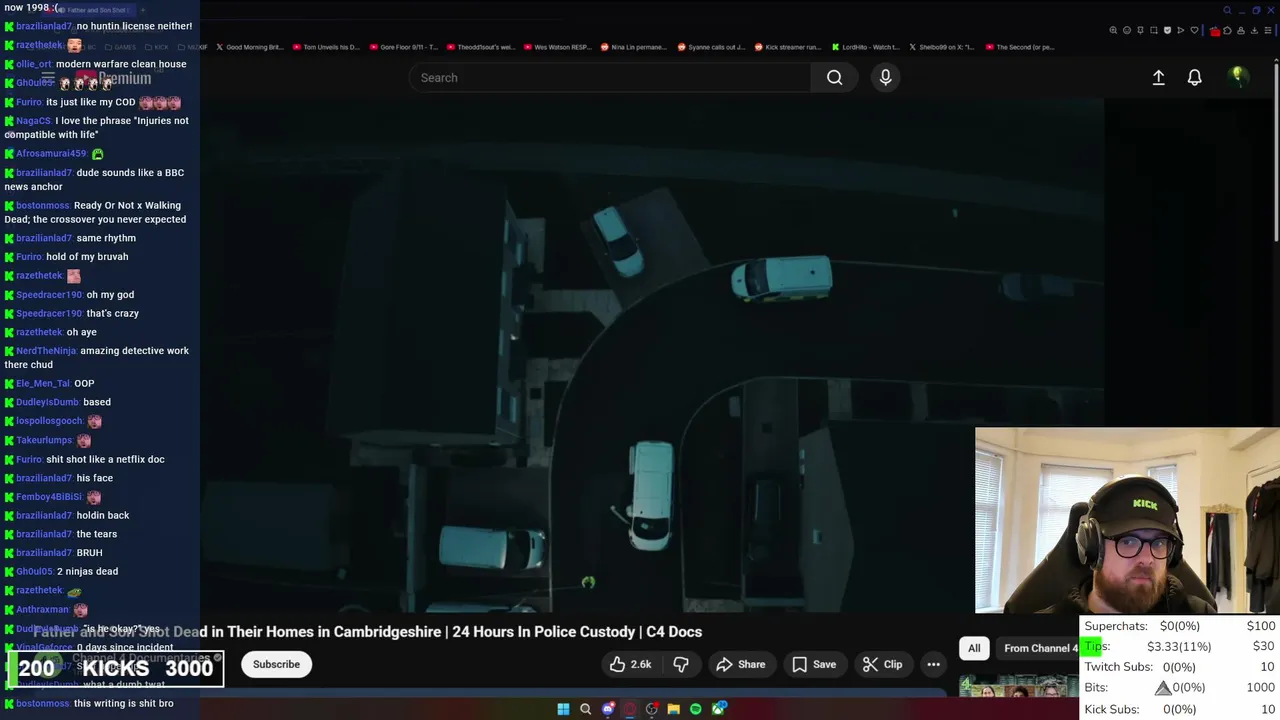Open the YouTube create upload icon
The image size is (1280, 720).
[1158, 77]
